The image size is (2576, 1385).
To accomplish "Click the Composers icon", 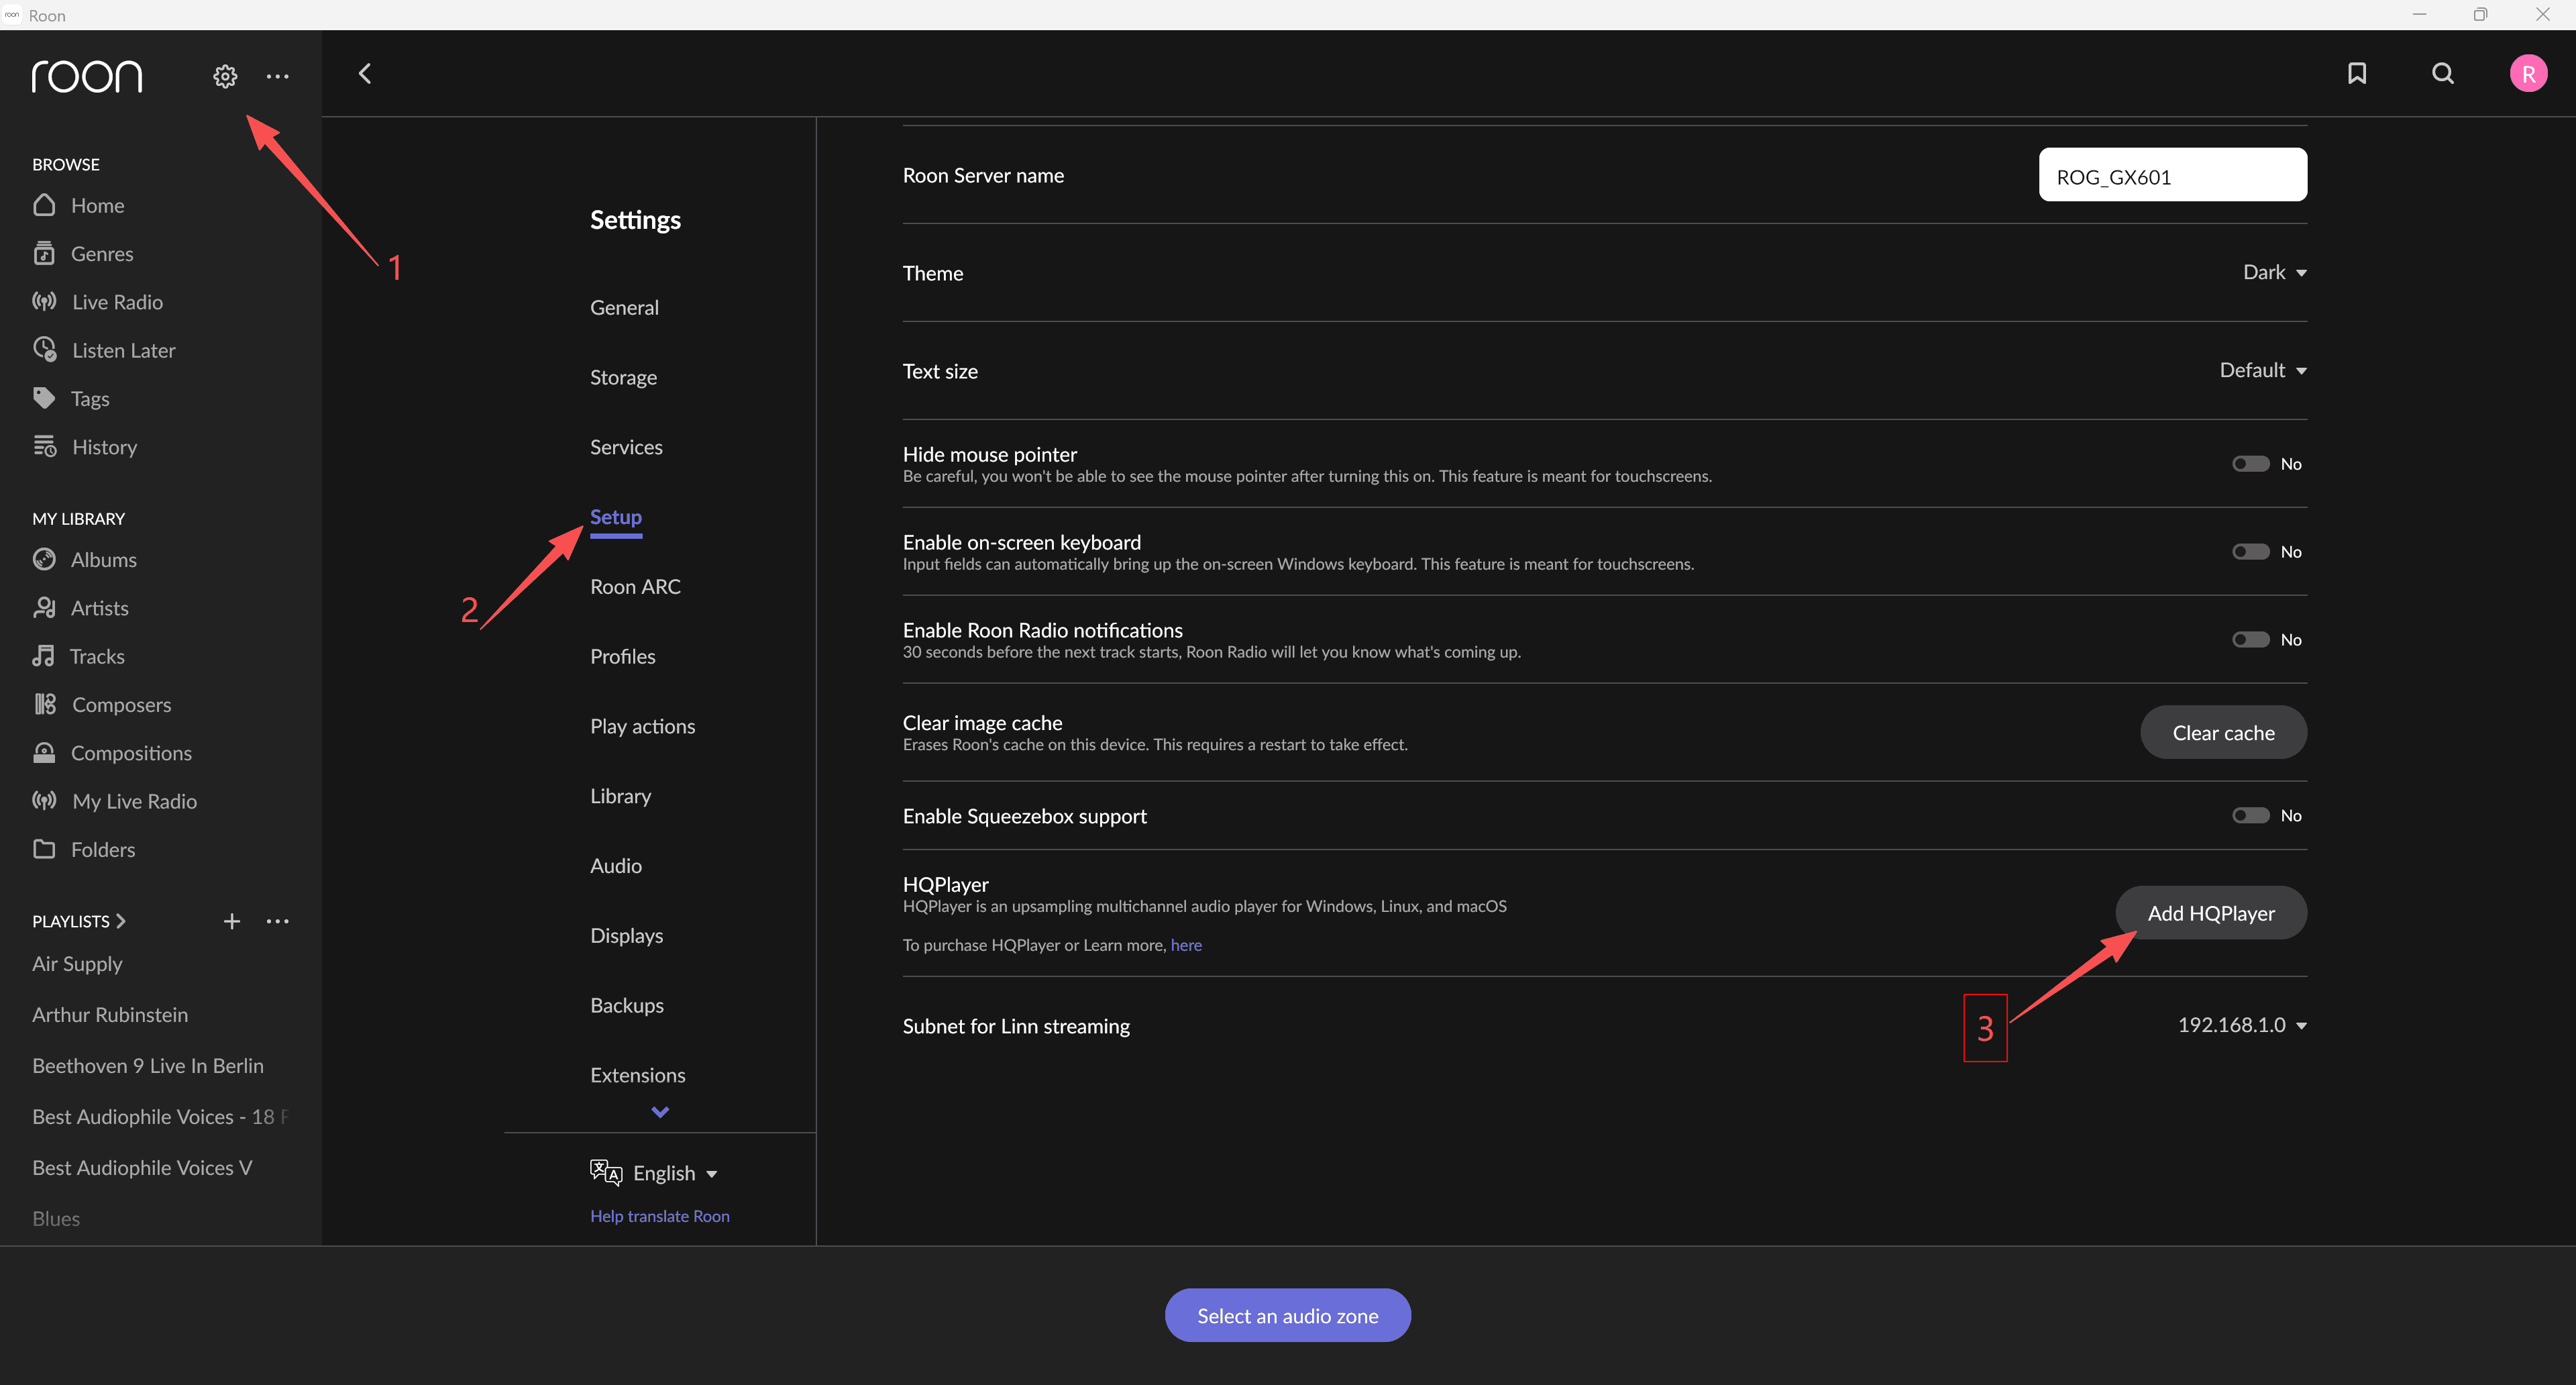I will tap(45, 704).
